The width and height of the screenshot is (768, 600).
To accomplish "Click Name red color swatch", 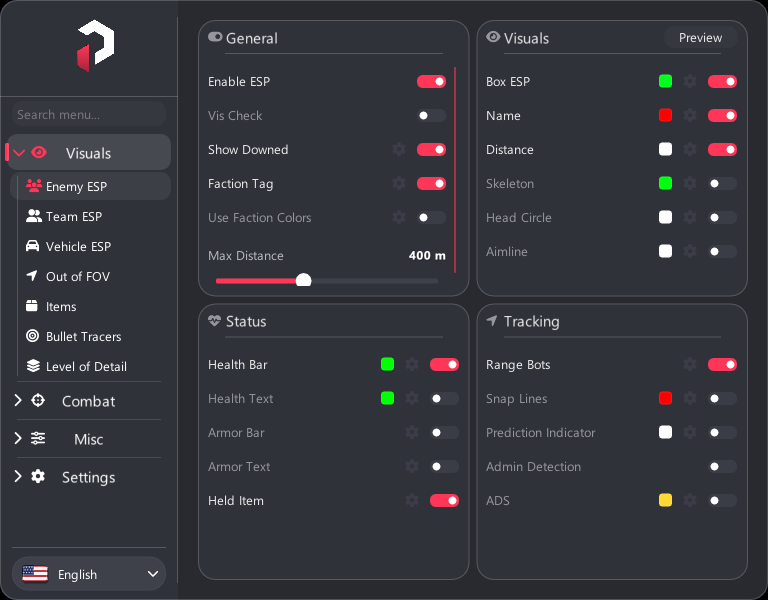I will (x=665, y=116).
